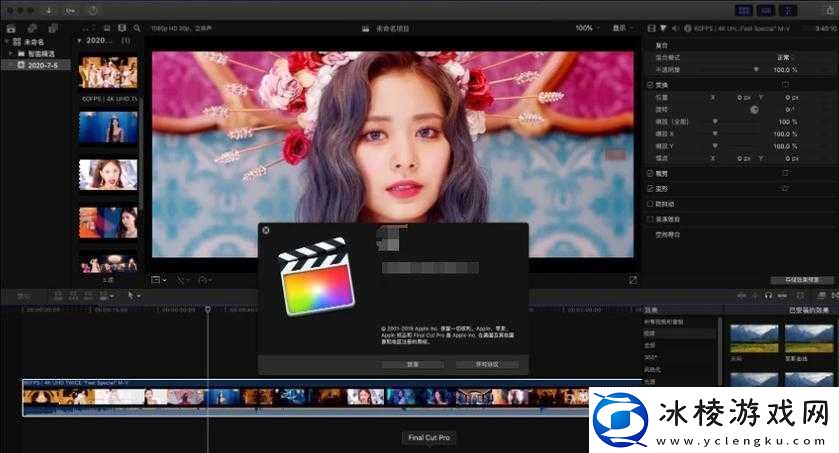Viewport: 839px width, 453px height.
Task: Select the 360° effects category
Action: [650, 357]
